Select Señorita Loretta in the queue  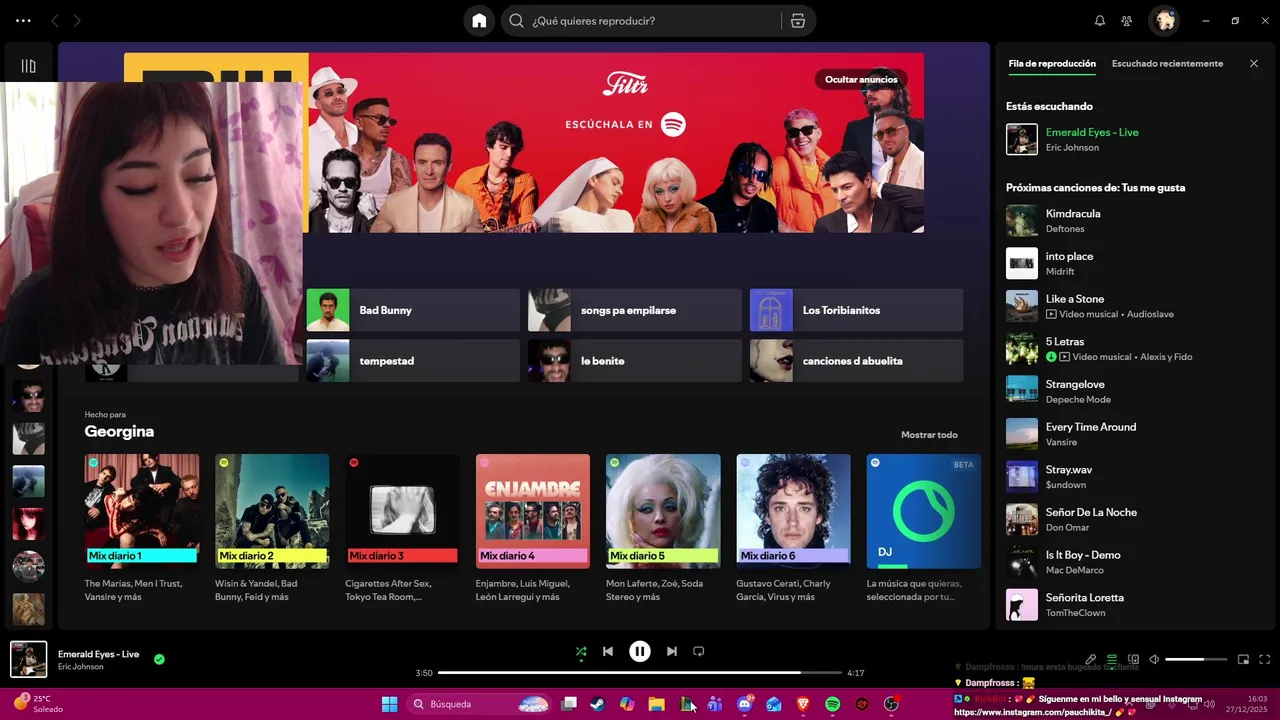pyautogui.click(x=1134, y=605)
